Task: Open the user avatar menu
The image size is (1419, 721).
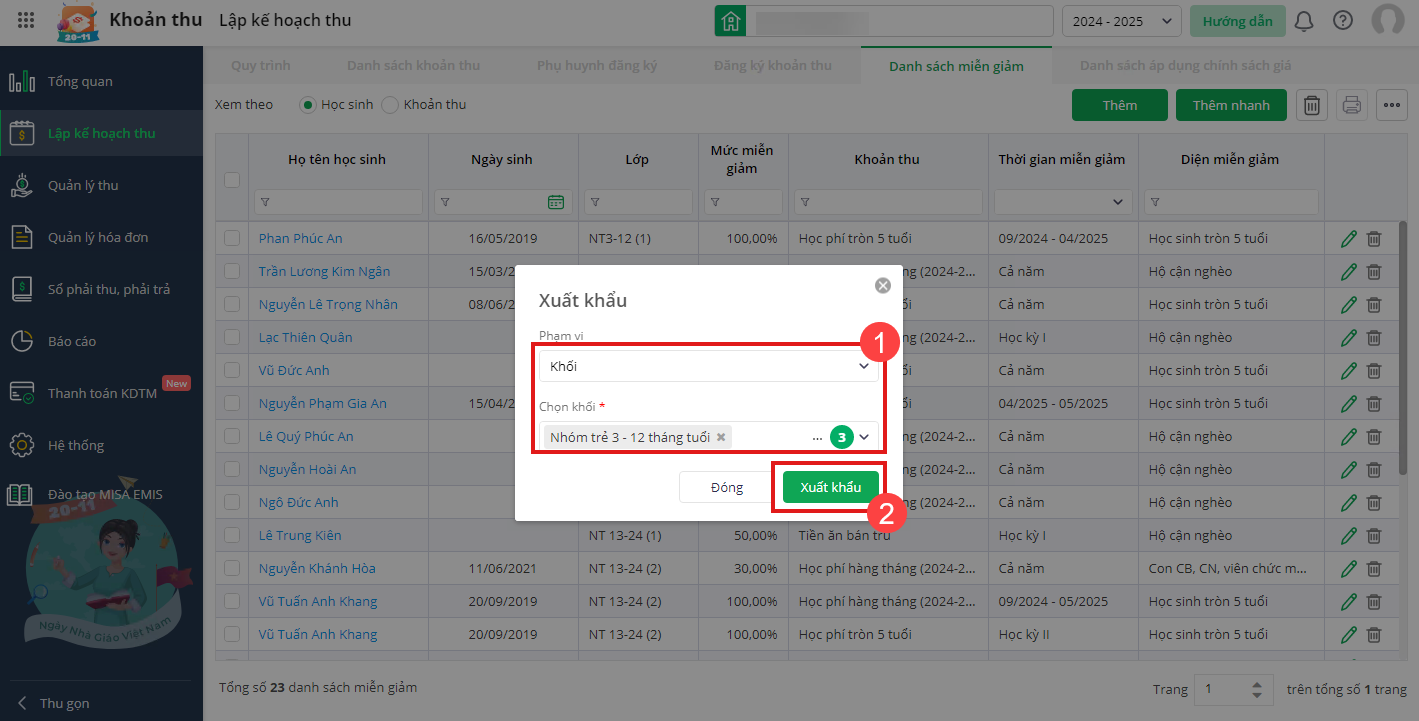Action: 1388,21
